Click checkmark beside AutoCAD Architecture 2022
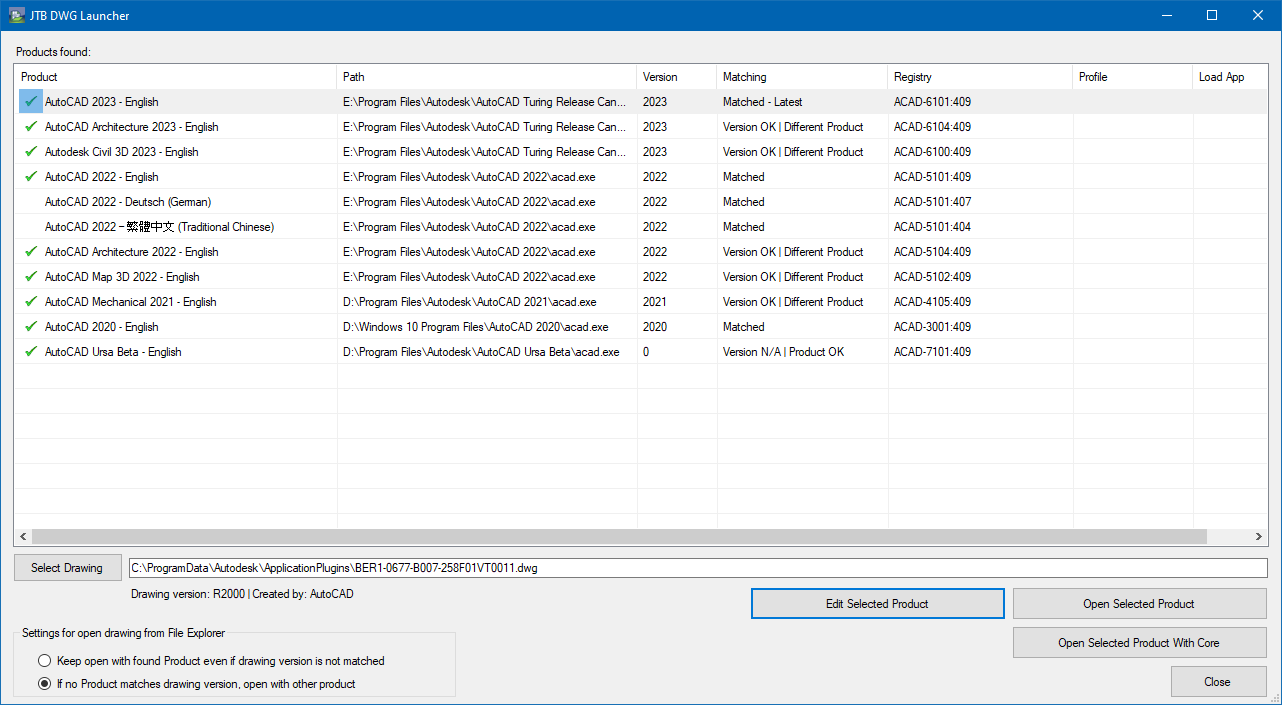This screenshot has height=705, width=1282. (31, 251)
